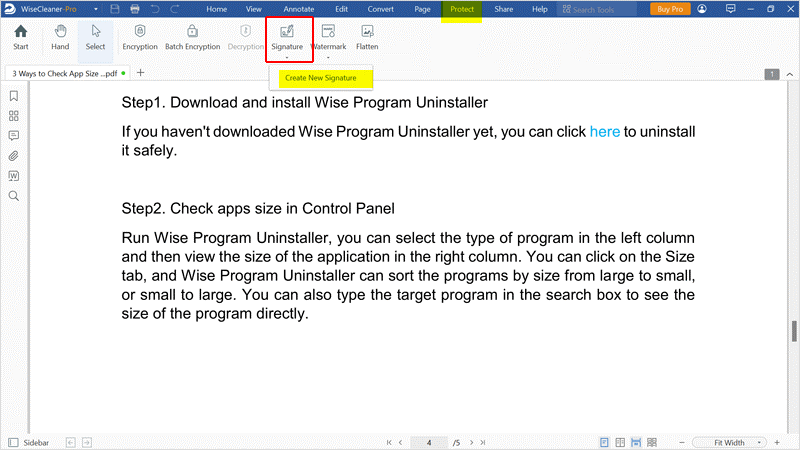The image size is (800, 450).
Task: Open the Home menu tab
Action: click(x=216, y=9)
